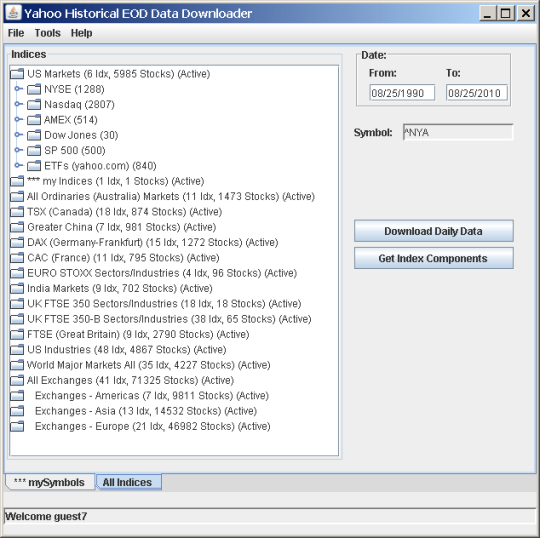The width and height of the screenshot is (540, 538).
Task: Click the Dow Jones folder icon
Action: (x=34, y=135)
